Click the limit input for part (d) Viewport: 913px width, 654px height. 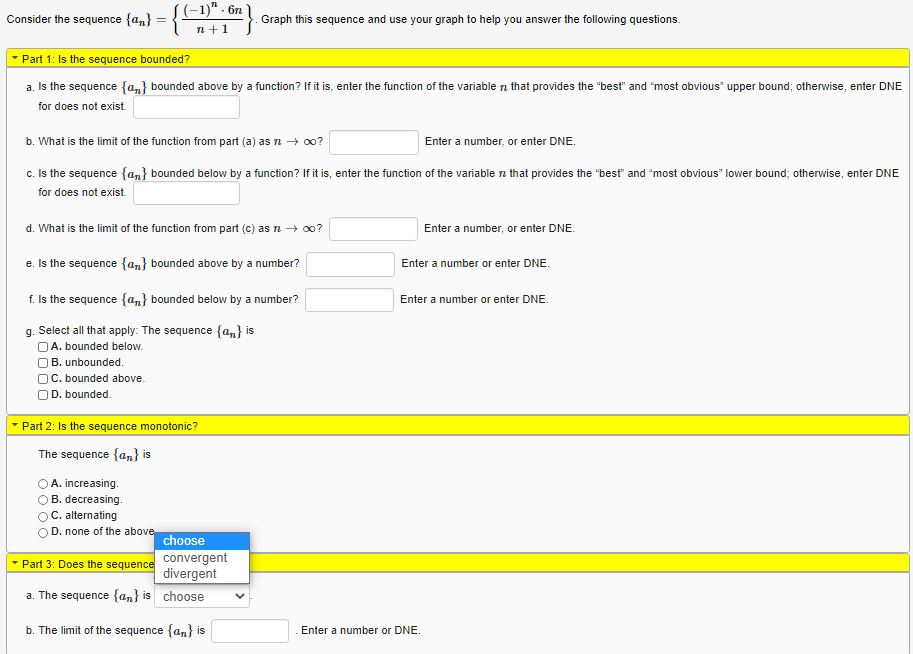click(x=372, y=229)
